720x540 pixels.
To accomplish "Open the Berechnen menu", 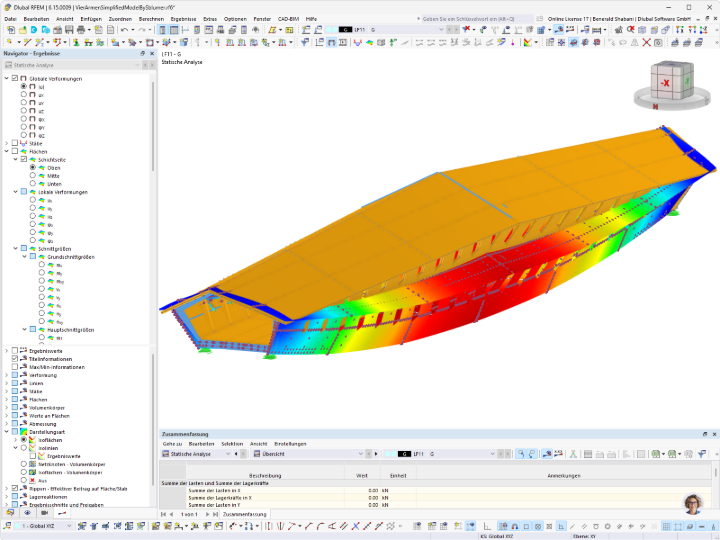I will [x=151, y=19].
